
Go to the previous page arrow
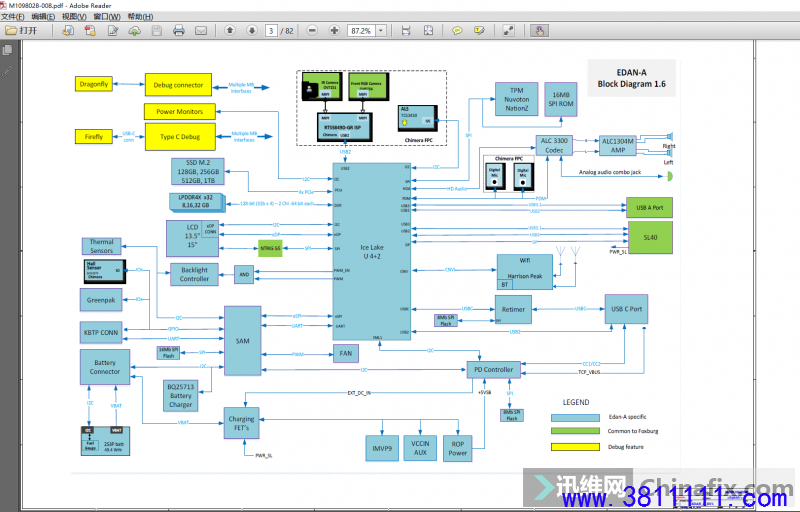(x=230, y=31)
